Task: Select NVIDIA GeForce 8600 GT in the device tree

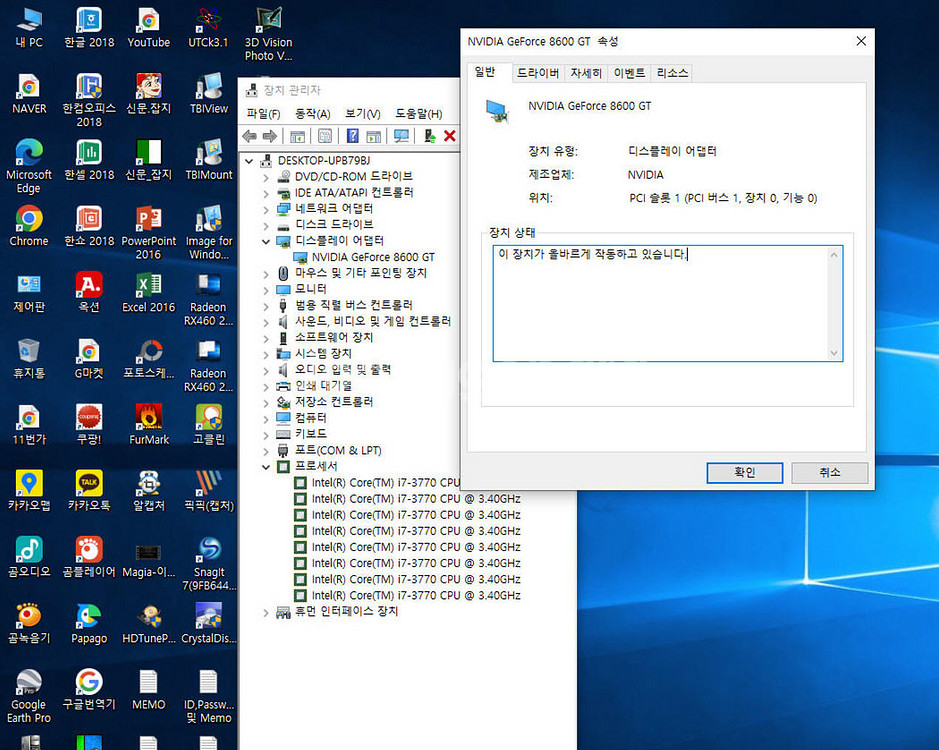Action: click(372, 257)
